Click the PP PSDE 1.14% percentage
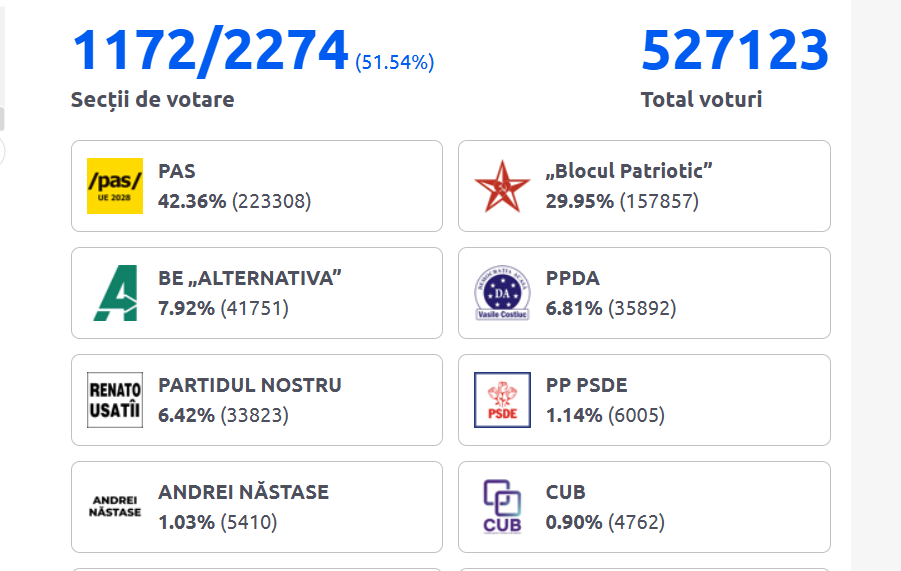This screenshot has width=901, height=571. point(573,415)
